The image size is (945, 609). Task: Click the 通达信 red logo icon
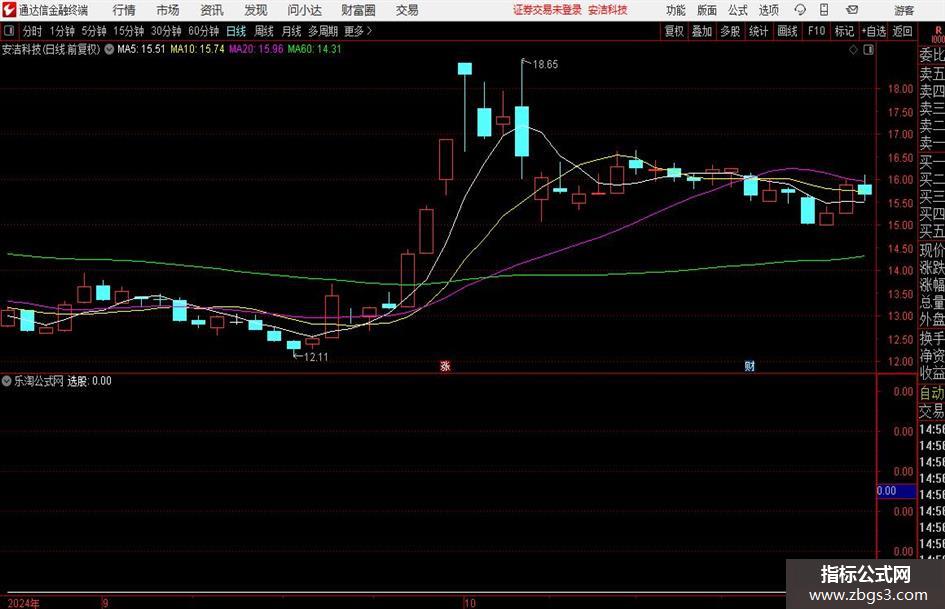click(9, 10)
